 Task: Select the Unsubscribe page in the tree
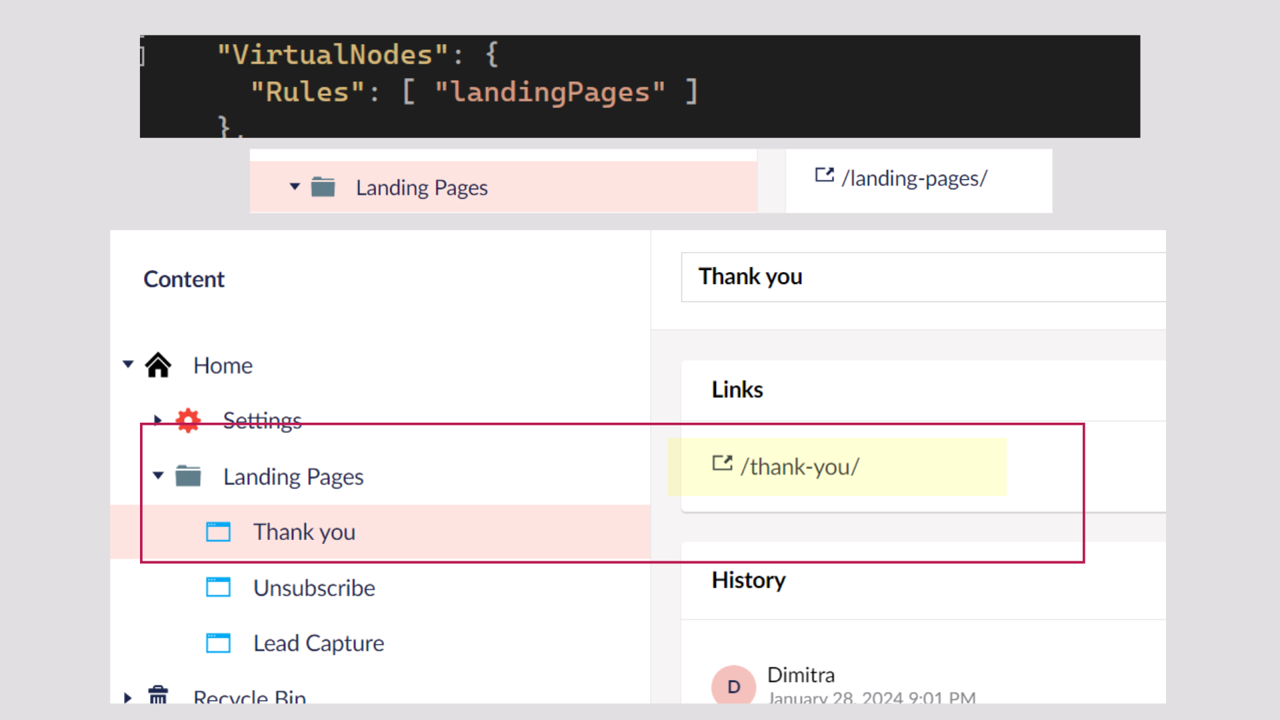pyautogui.click(x=314, y=587)
